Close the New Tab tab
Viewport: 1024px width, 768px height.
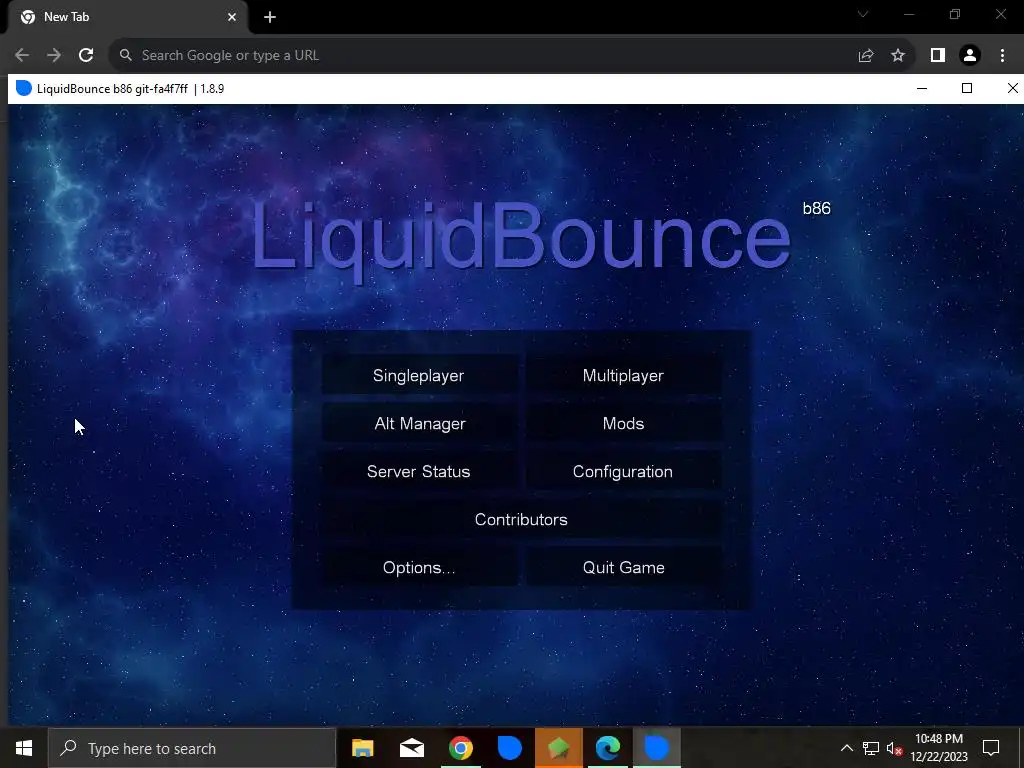(x=232, y=17)
